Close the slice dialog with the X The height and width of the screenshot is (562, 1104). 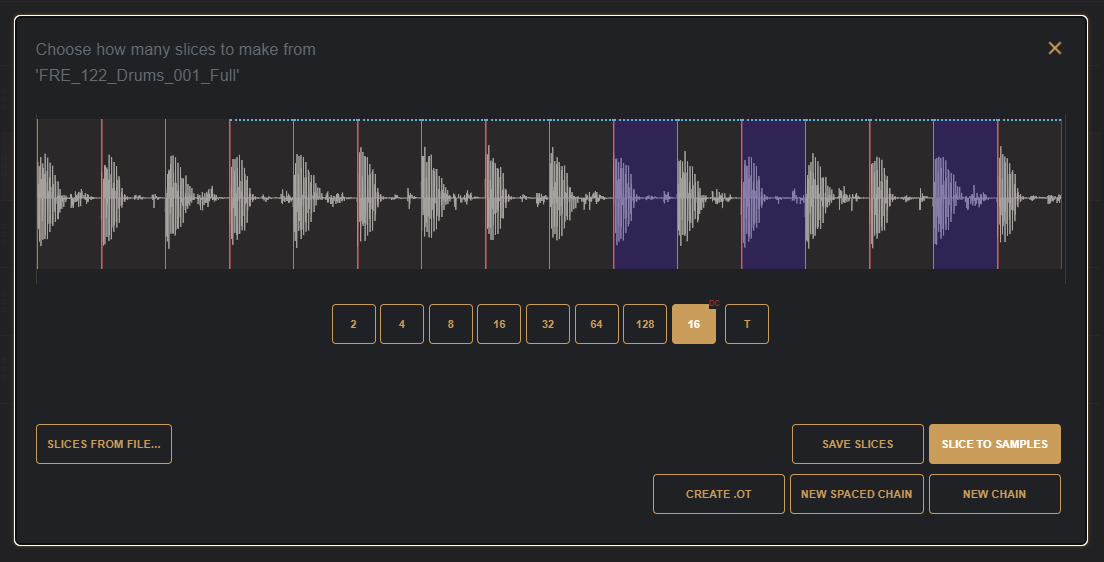pos(1054,48)
